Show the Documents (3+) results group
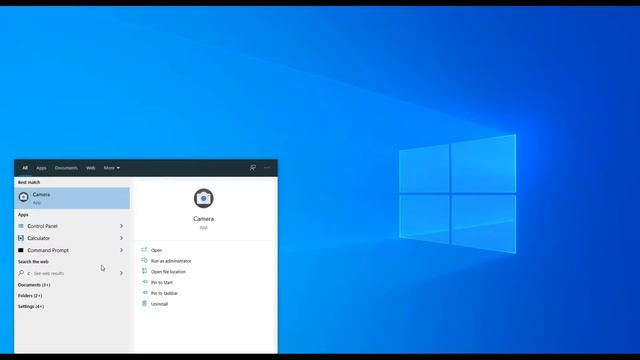The image size is (640, 360). point(34,284)
